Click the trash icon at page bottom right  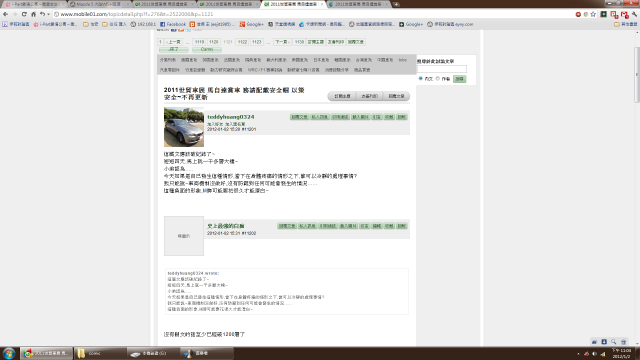[623, 342]
